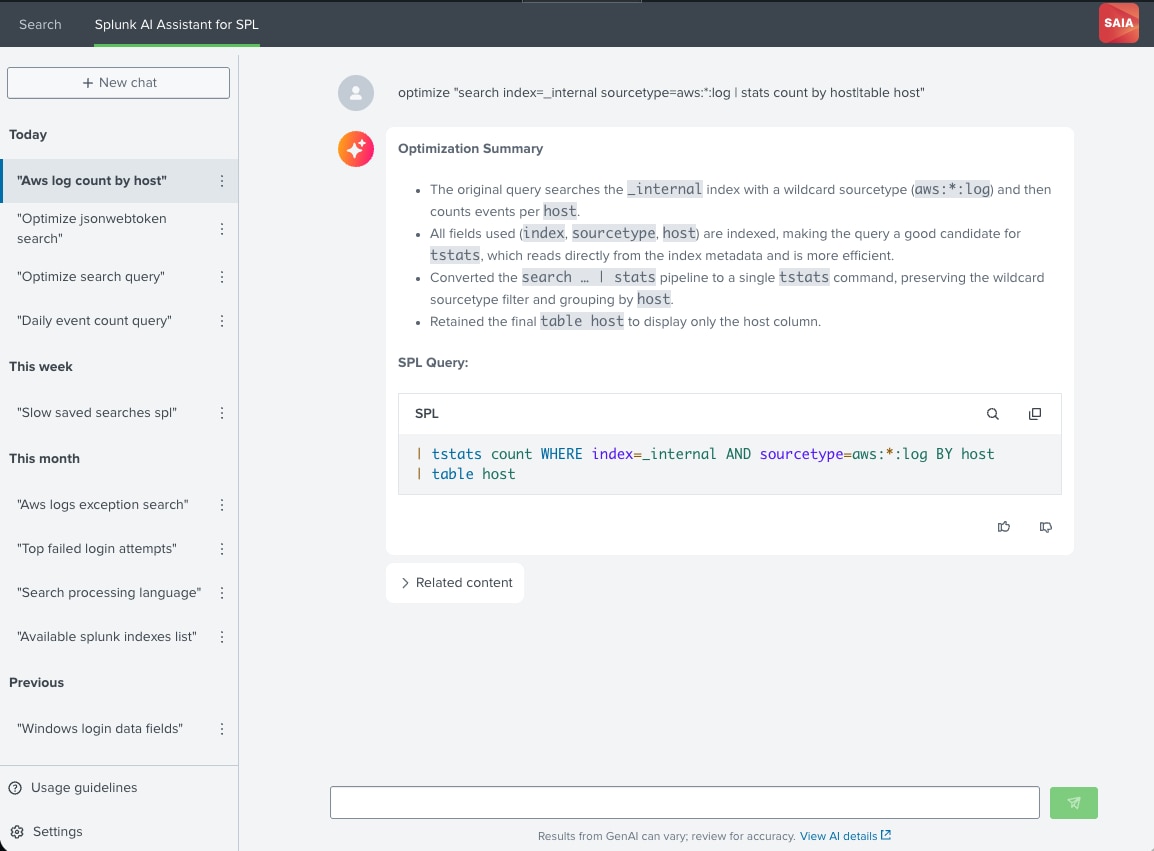Copy the SPL query using copy icon
This screenshot has height=851, width=1154.
pyautogui.click(x=1035, y=414)
